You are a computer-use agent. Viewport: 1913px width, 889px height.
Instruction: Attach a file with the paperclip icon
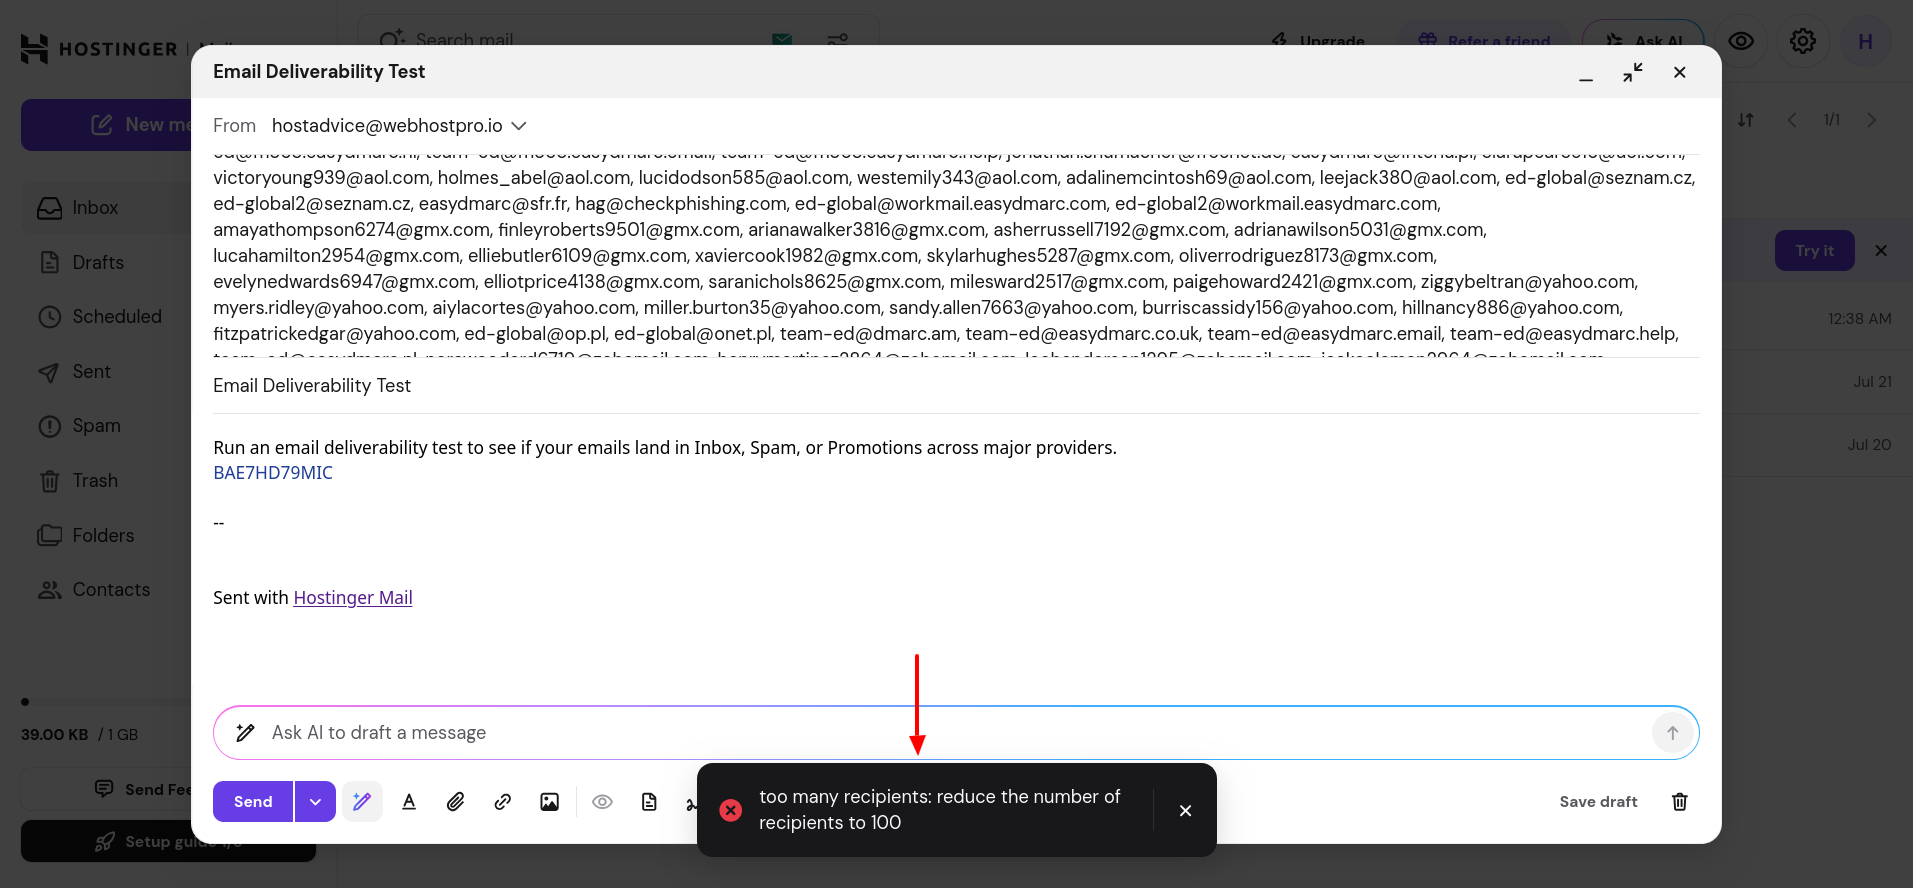[x=456, y=802]
